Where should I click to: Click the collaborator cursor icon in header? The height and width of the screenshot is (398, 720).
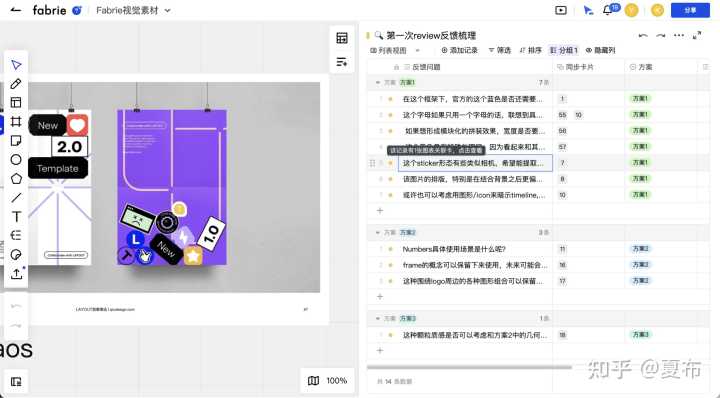(x=588, y=10)
